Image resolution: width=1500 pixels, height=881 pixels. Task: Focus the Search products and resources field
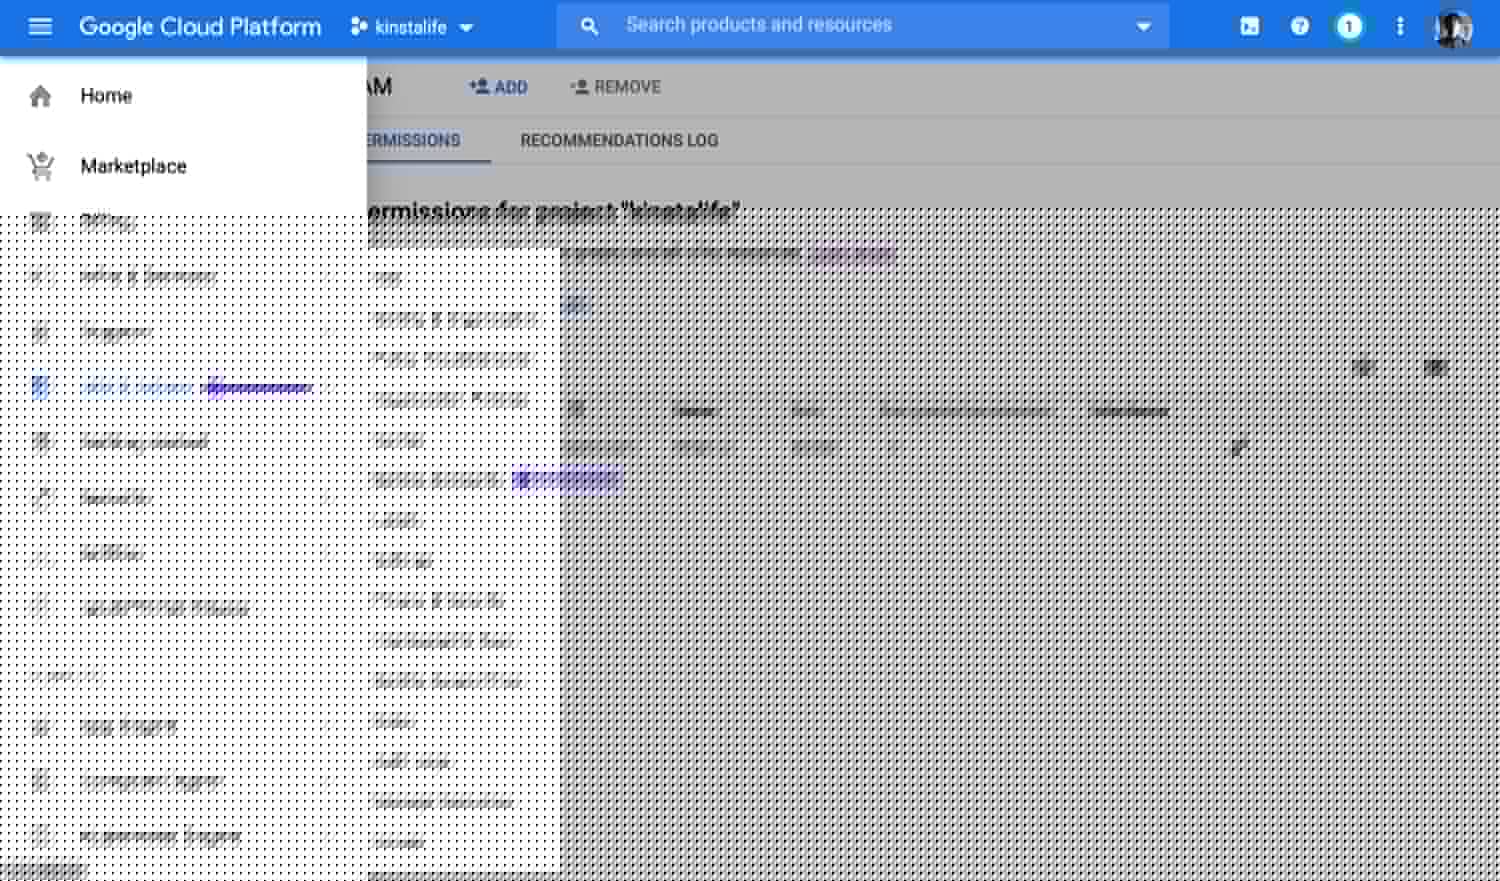(x=862, y=26)
